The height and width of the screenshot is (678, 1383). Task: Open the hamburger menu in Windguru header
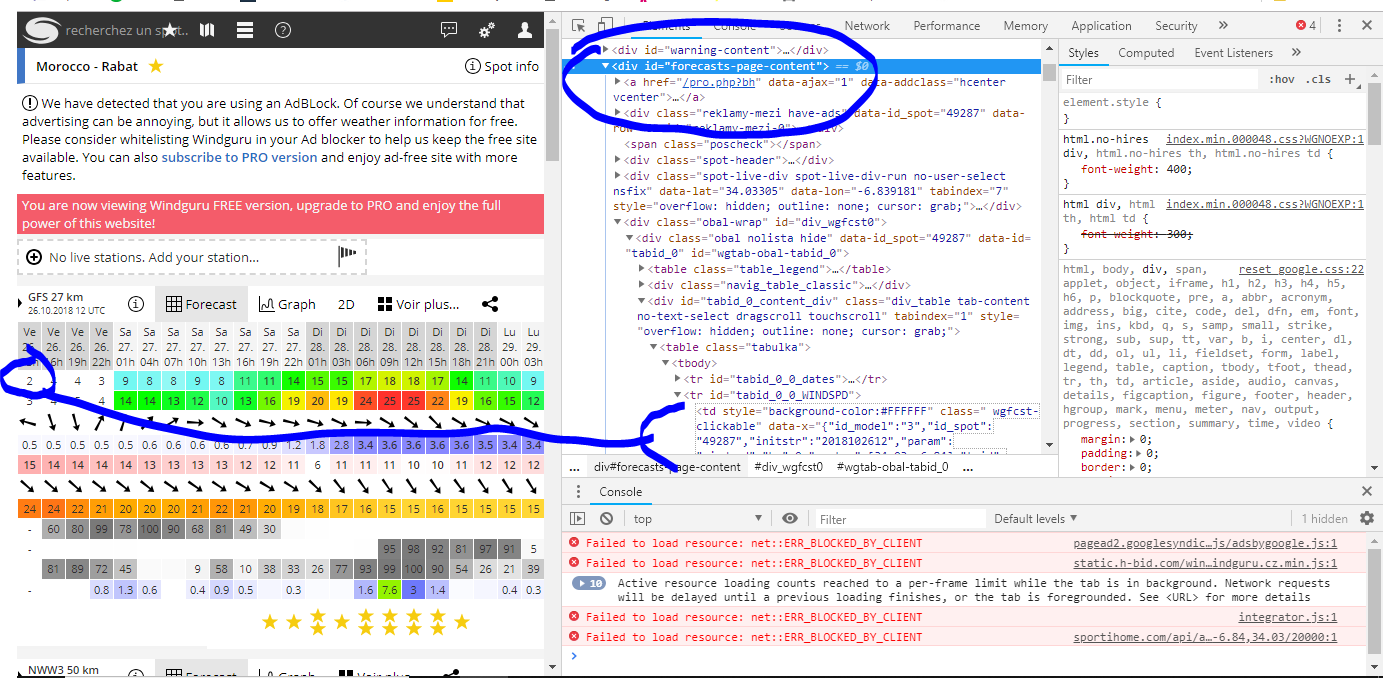tap(245, 31)
